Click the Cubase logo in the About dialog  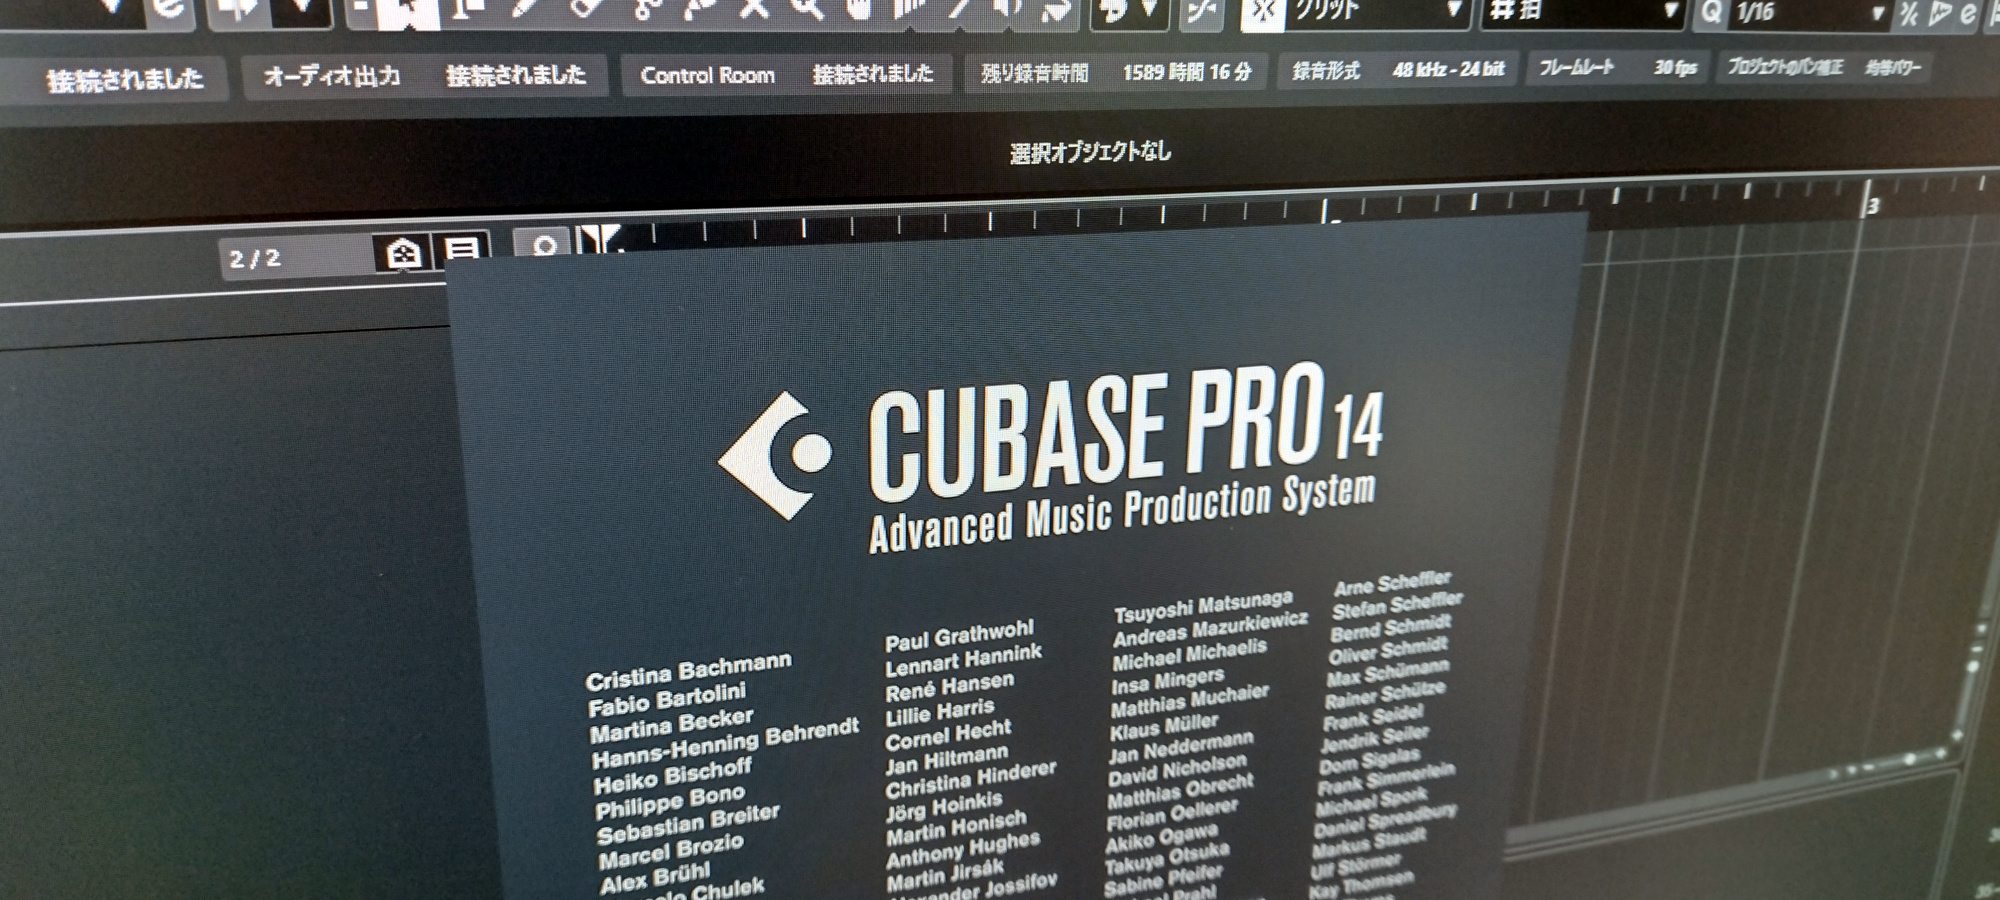(x=775, y=455)
